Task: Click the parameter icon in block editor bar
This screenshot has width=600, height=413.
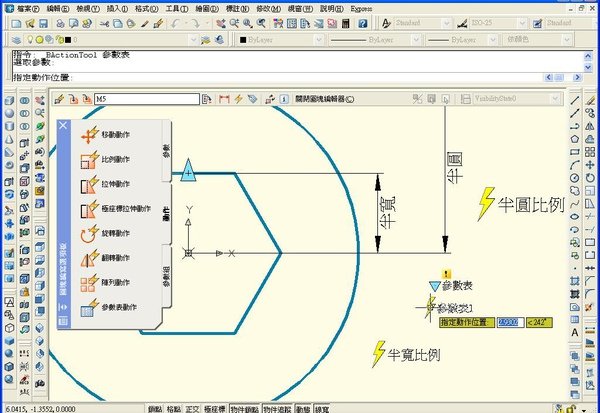Action: click(x=224, y=99)
